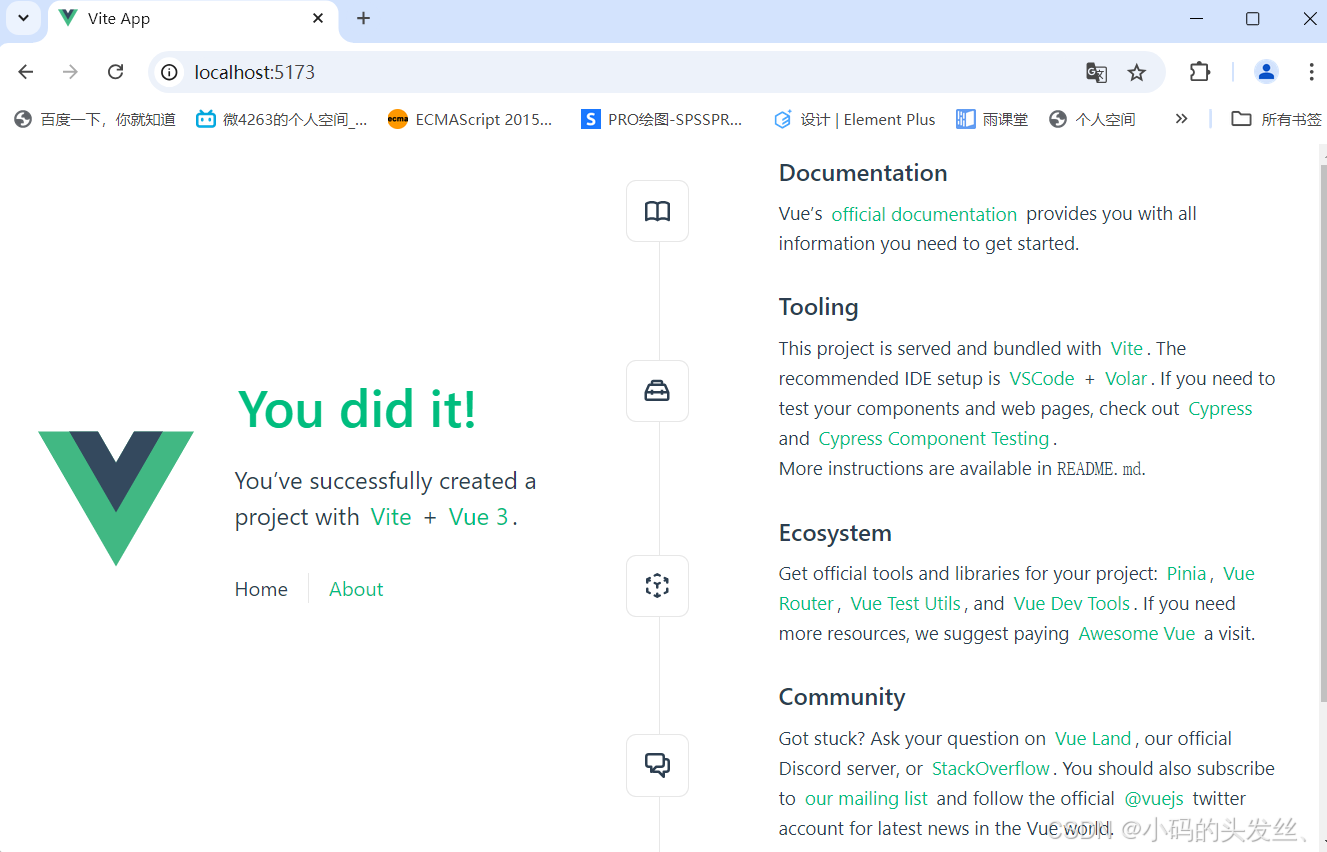Open the our mailing list link
The width and height of the screenshot is (1327, 852).
click(x=866, y=799)
